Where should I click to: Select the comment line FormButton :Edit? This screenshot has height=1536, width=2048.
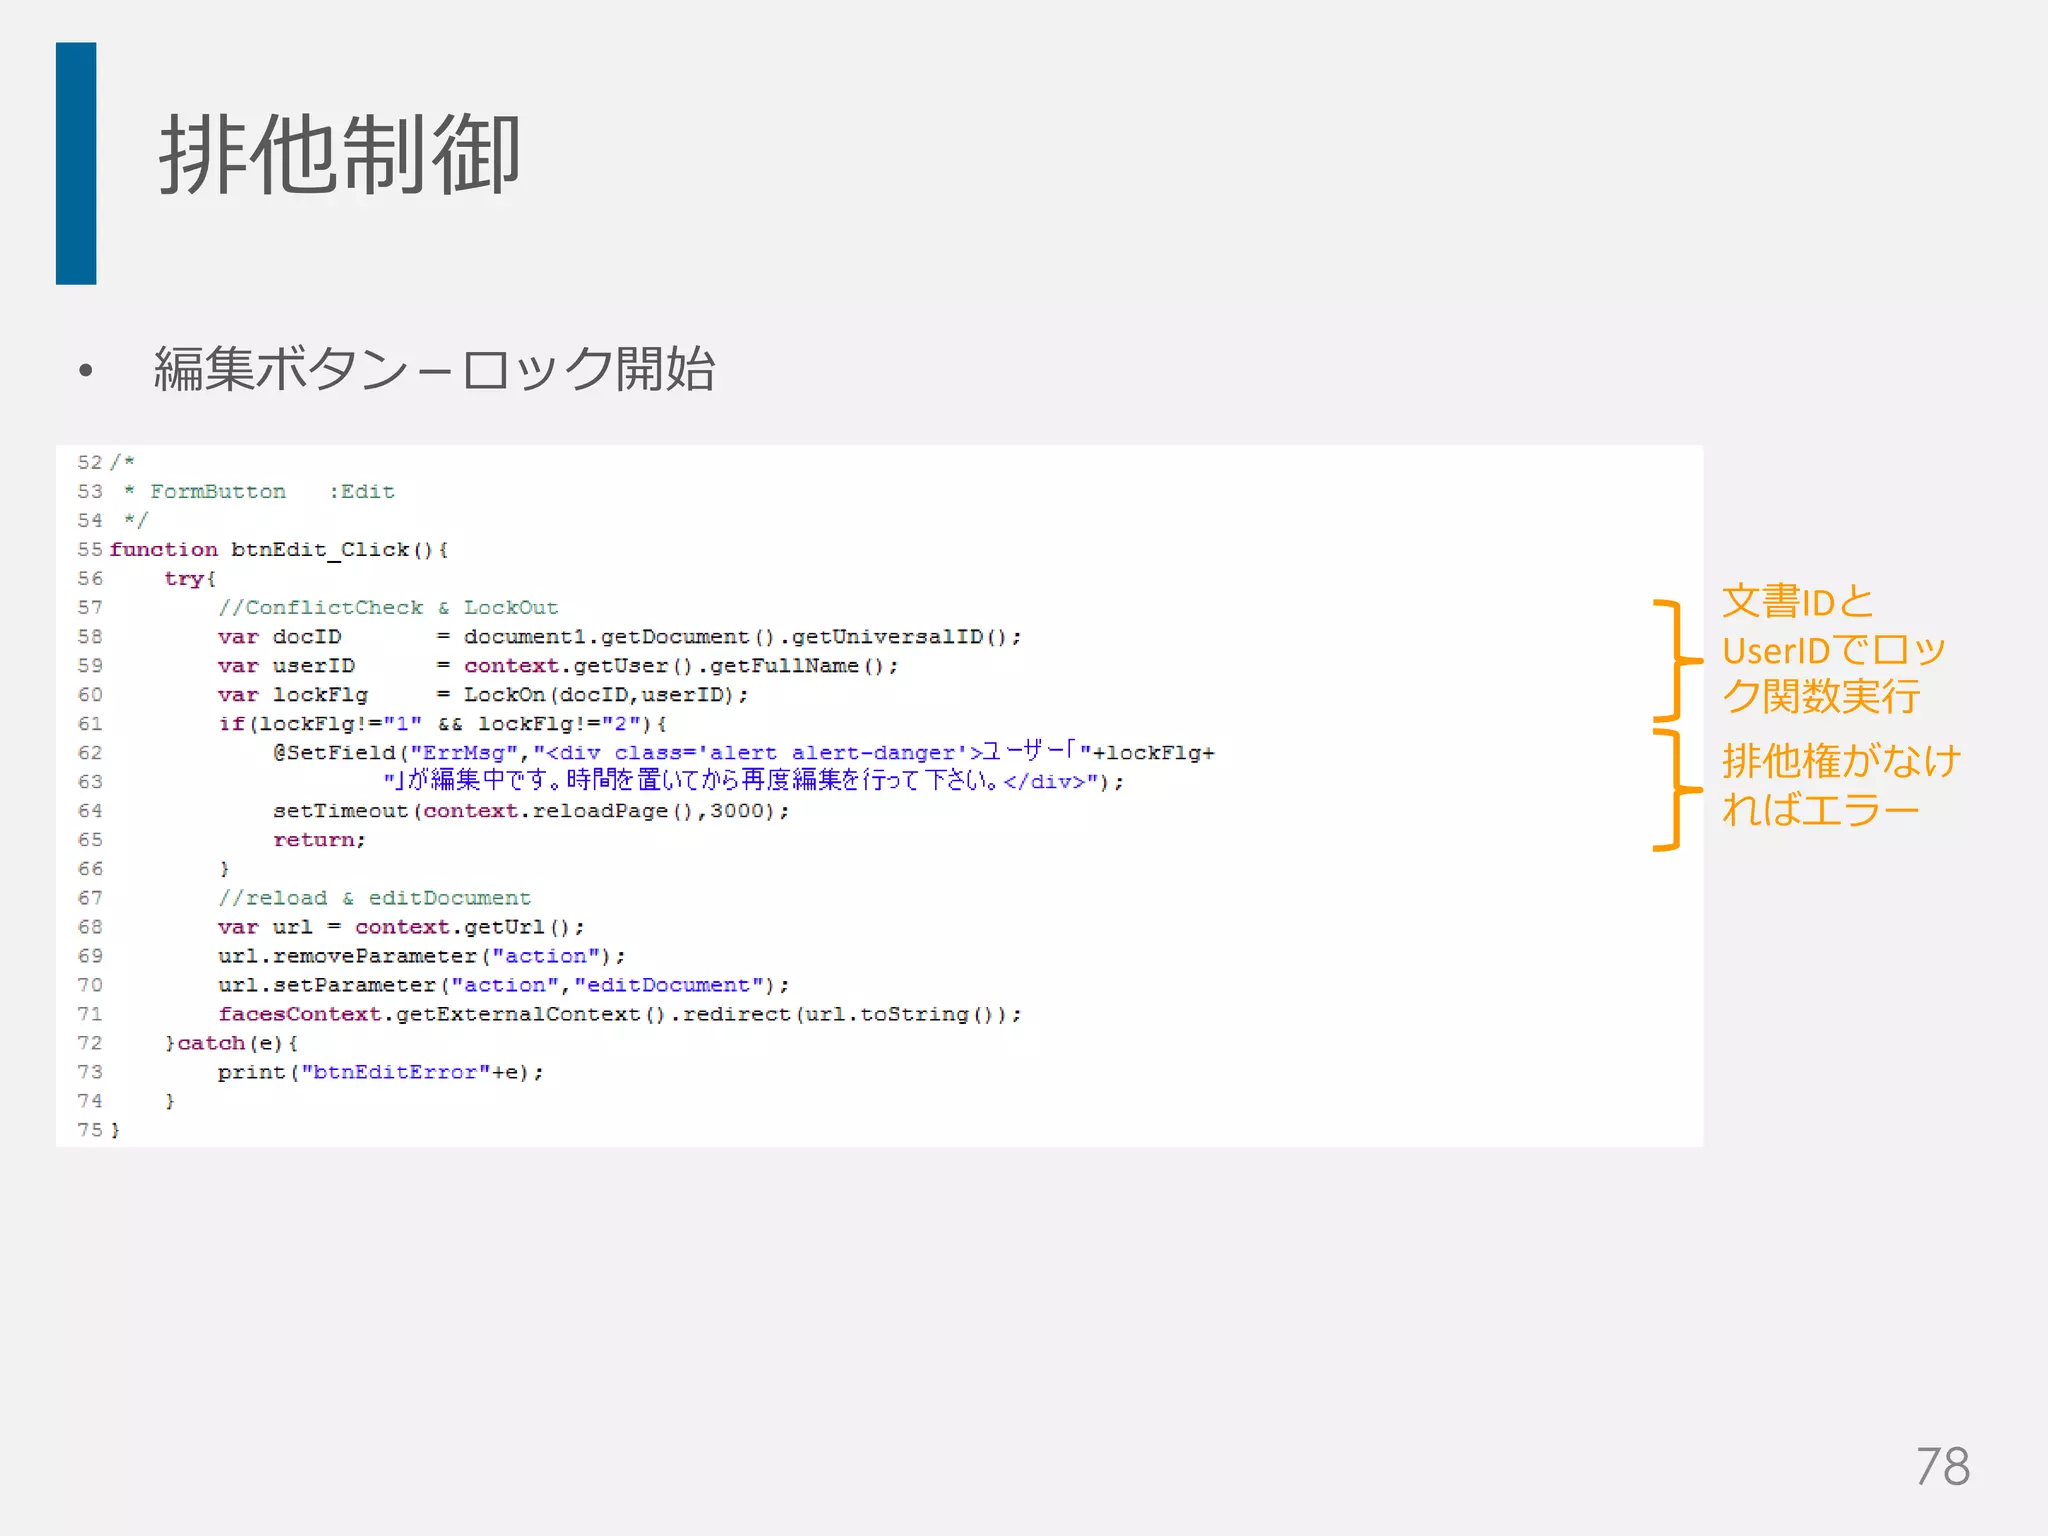click(260, 491)
